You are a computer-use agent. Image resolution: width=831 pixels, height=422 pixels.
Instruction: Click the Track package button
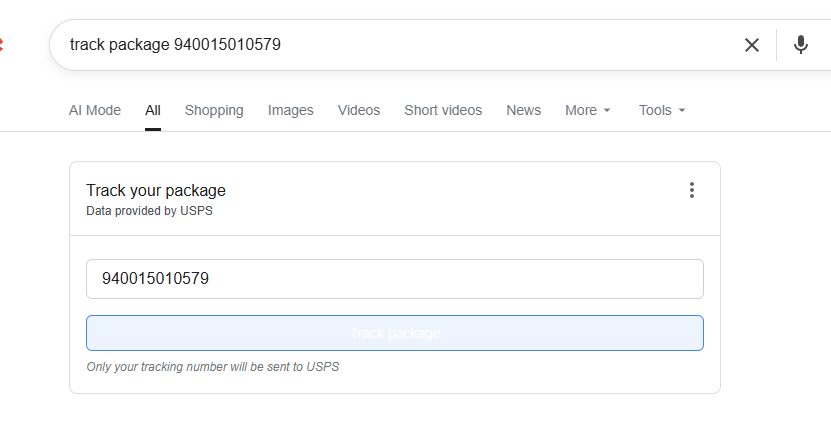tap(395, 333)
